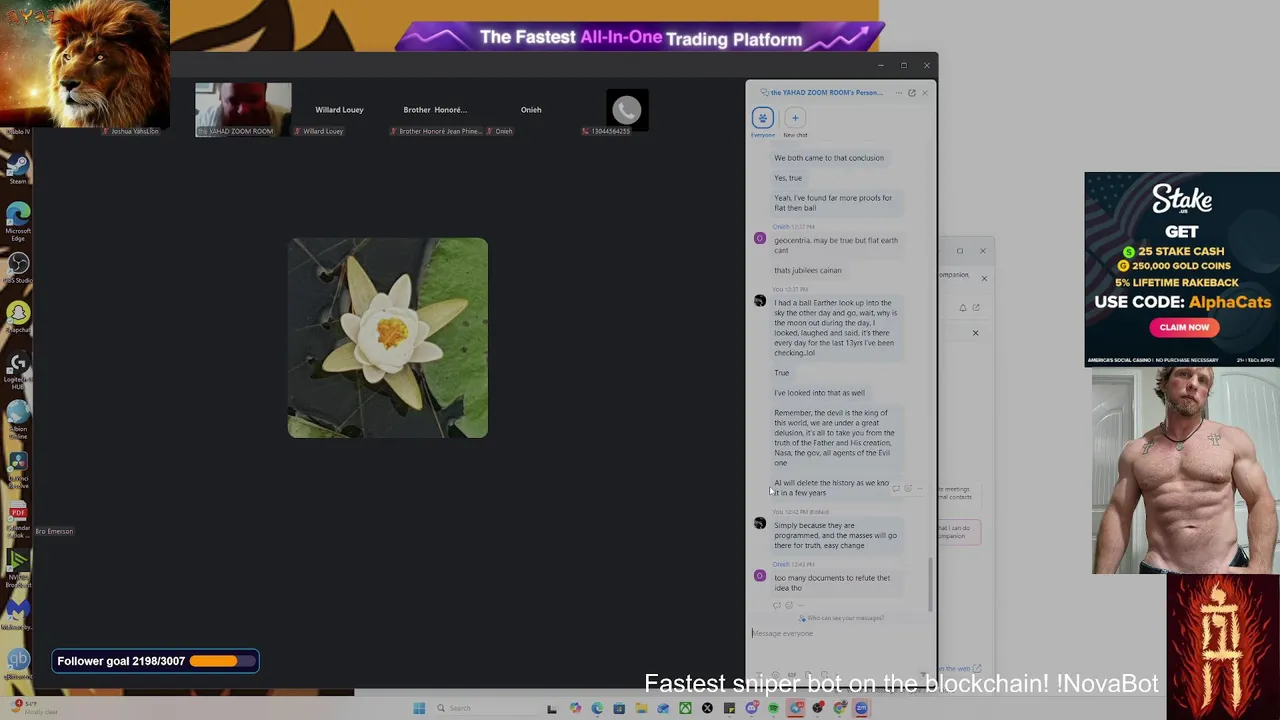This screenshot has width=1280, height=720.
Task: Close the Zoom chat panel
Action: 925,93
